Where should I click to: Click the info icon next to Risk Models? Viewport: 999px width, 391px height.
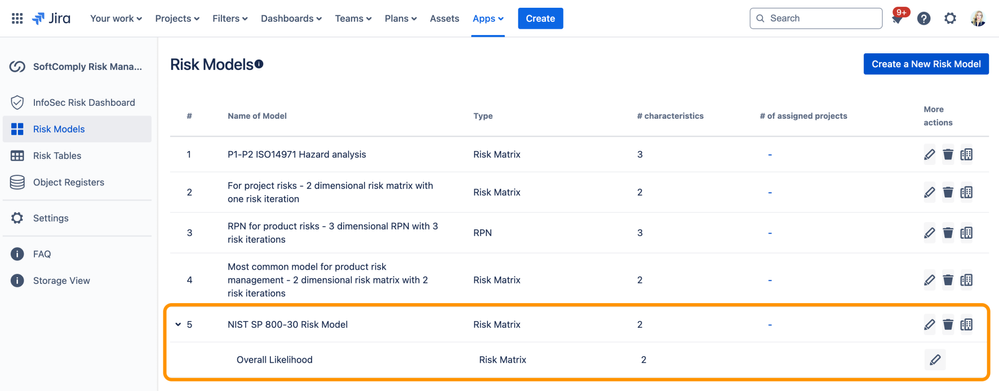[259, 64]
